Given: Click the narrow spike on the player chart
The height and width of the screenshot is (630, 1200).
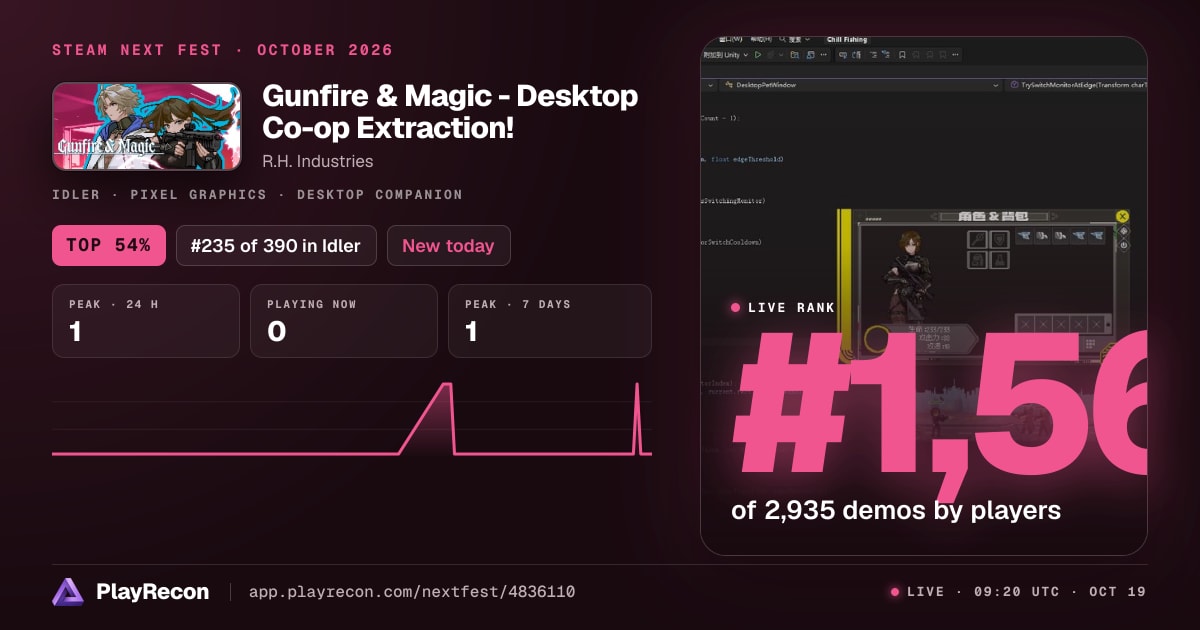Looking at the screenshot, I should 637,418.
